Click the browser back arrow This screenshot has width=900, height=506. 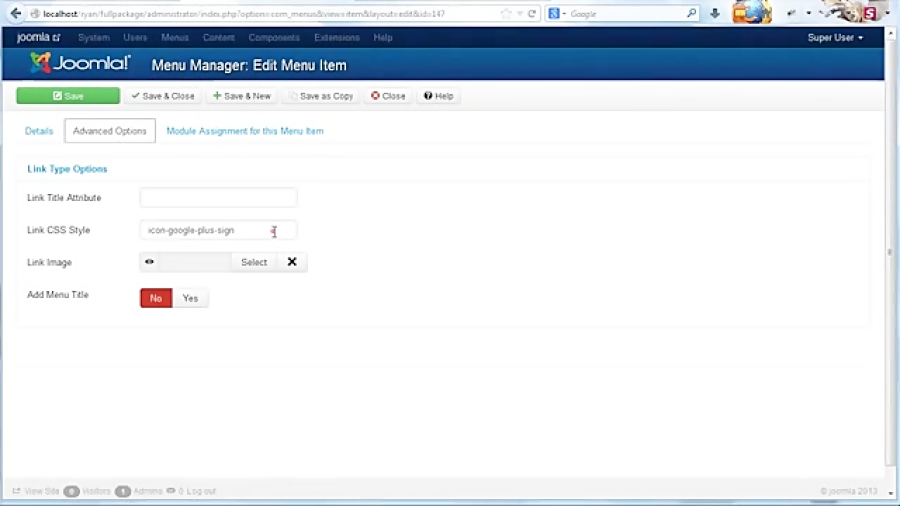point(15,13)
